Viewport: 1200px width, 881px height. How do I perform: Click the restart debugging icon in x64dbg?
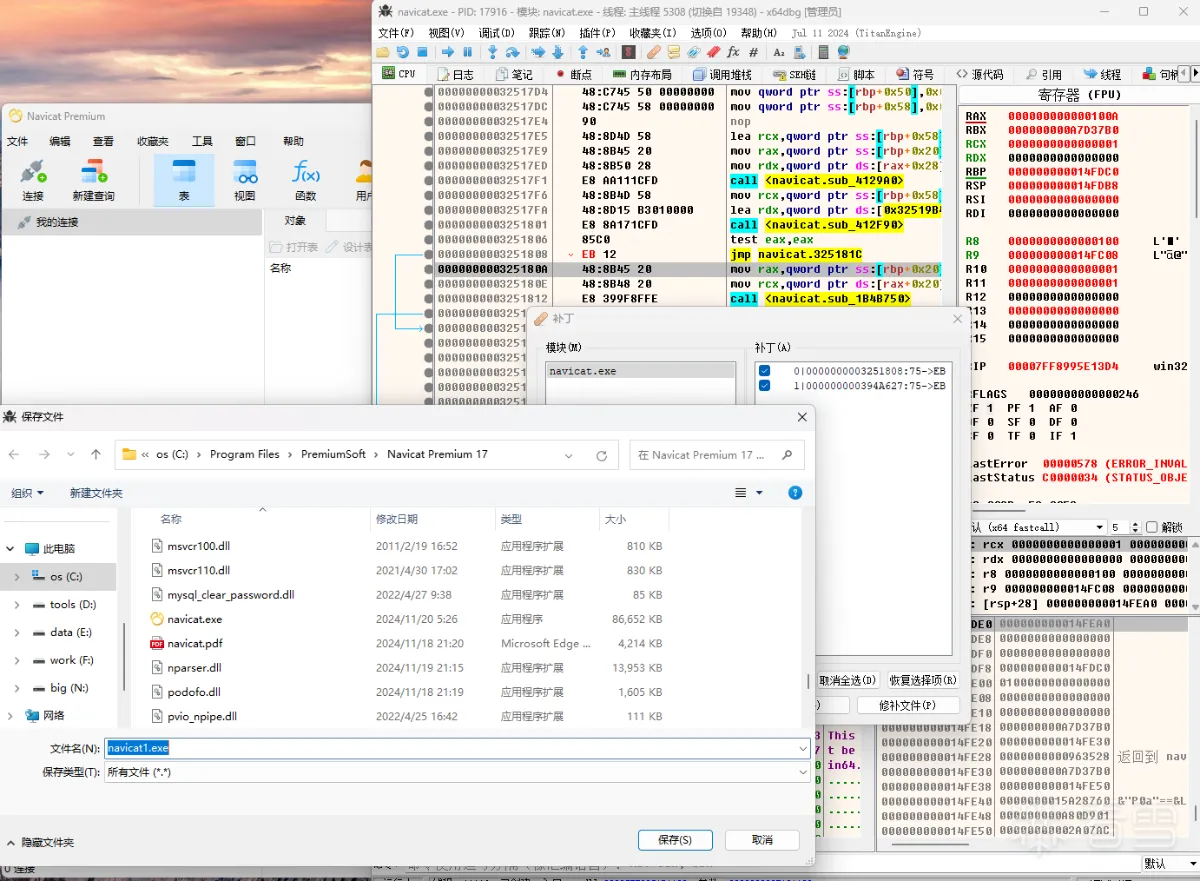click(x=403, y=52)
